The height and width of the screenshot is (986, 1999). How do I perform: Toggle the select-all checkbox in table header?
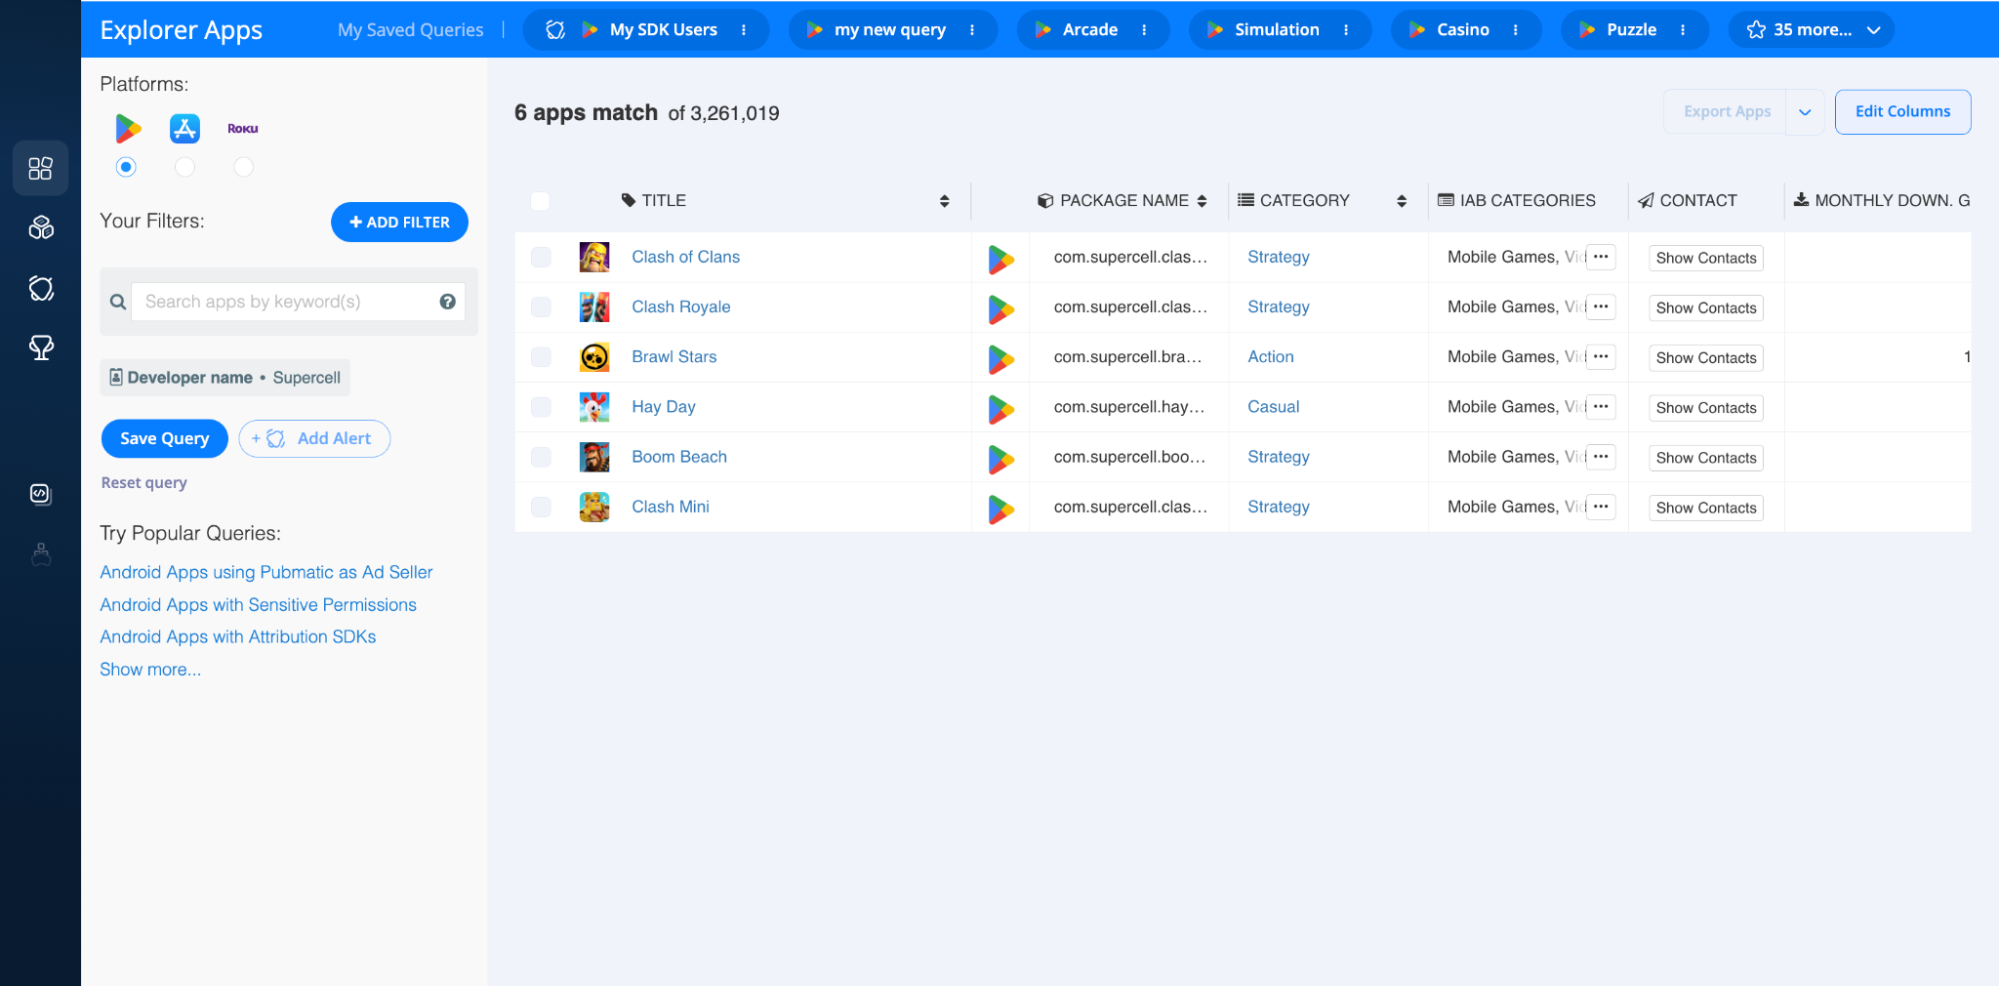coord(540,201)
